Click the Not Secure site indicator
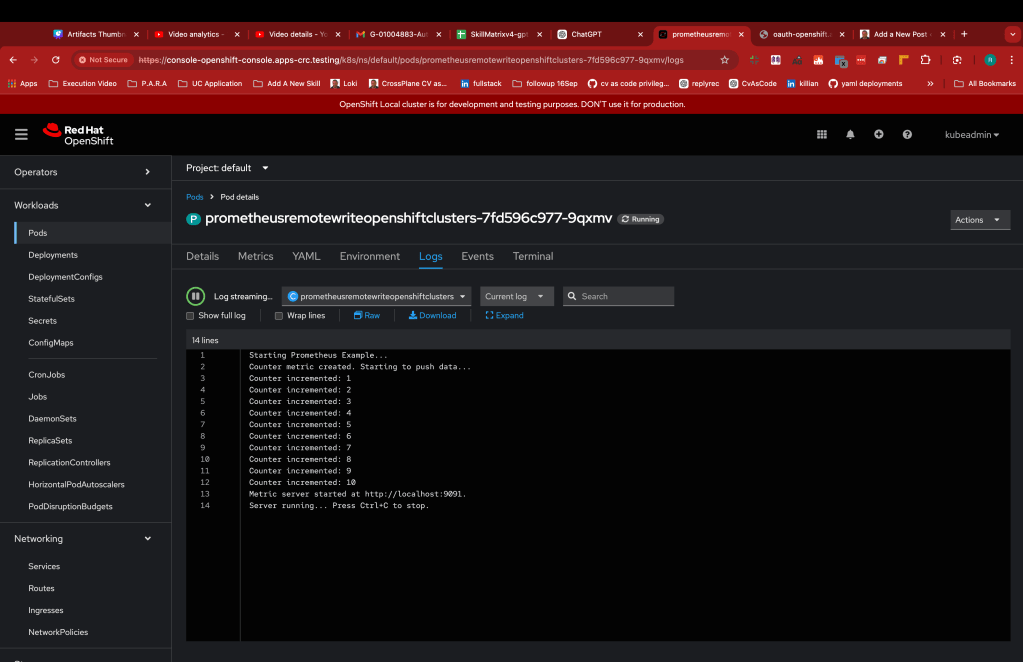Image resolution: width=1023 pixels, height=662 pixels. click(104, 60)
